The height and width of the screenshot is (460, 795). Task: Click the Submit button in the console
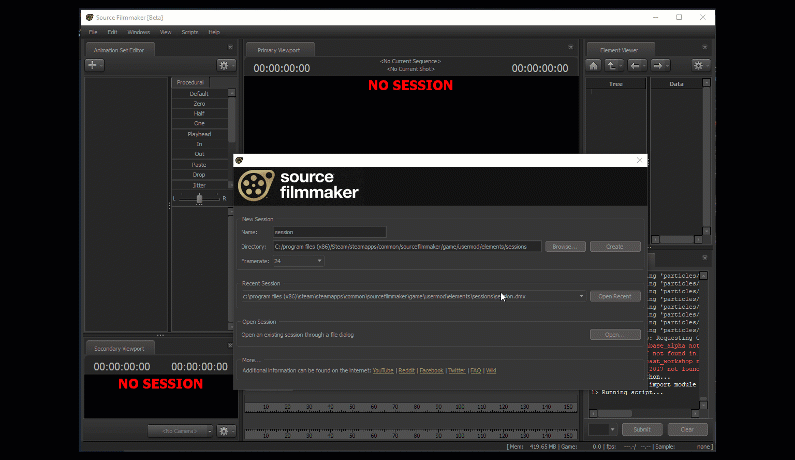(x=642, y=430)
